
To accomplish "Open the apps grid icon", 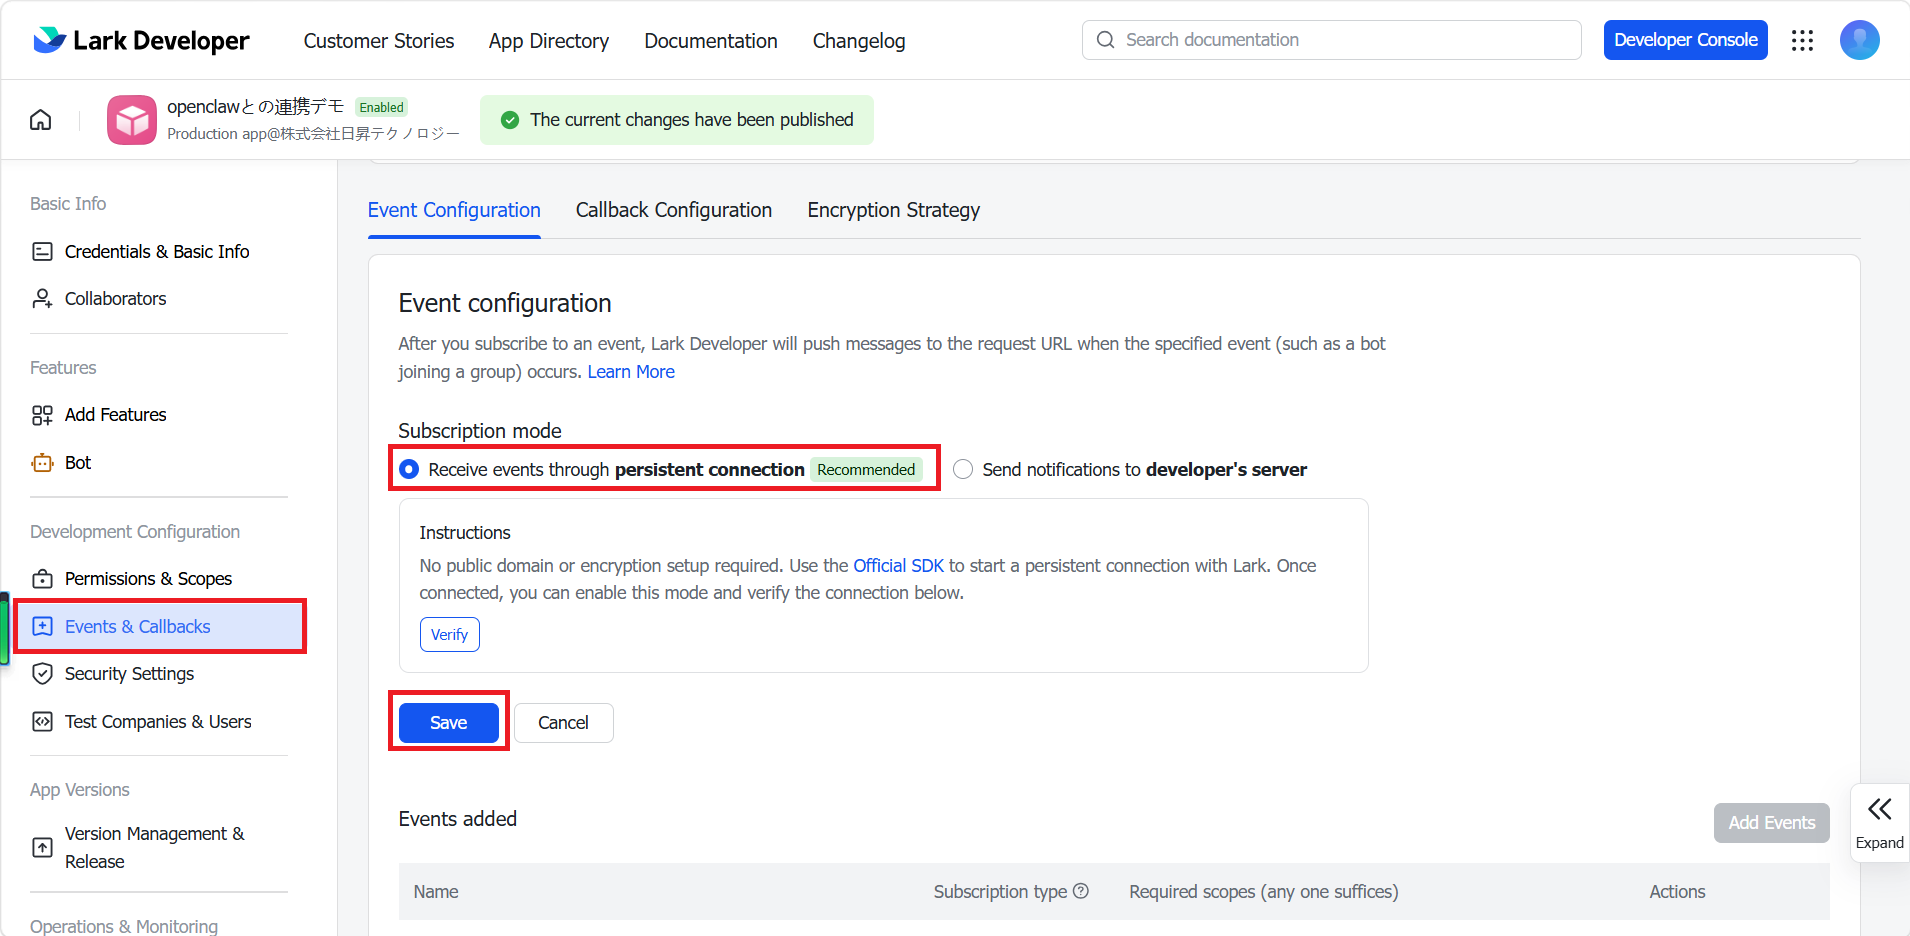I will pyautogui.click(x=1802, y=40).
